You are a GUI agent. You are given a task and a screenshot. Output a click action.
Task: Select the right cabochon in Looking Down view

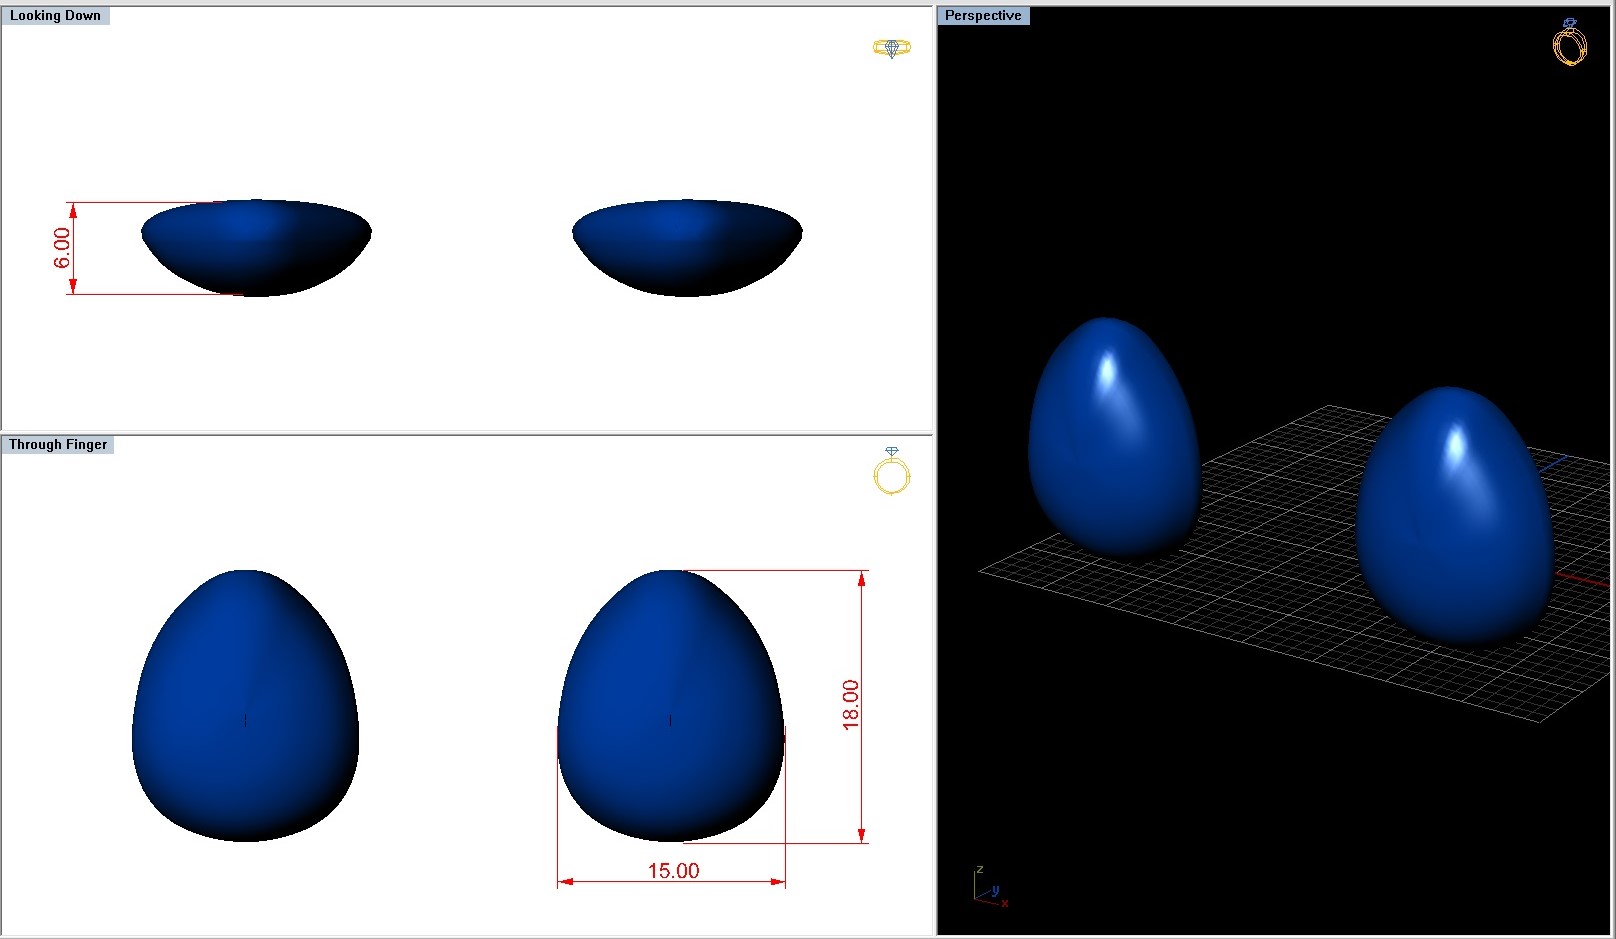click(687, 248)
